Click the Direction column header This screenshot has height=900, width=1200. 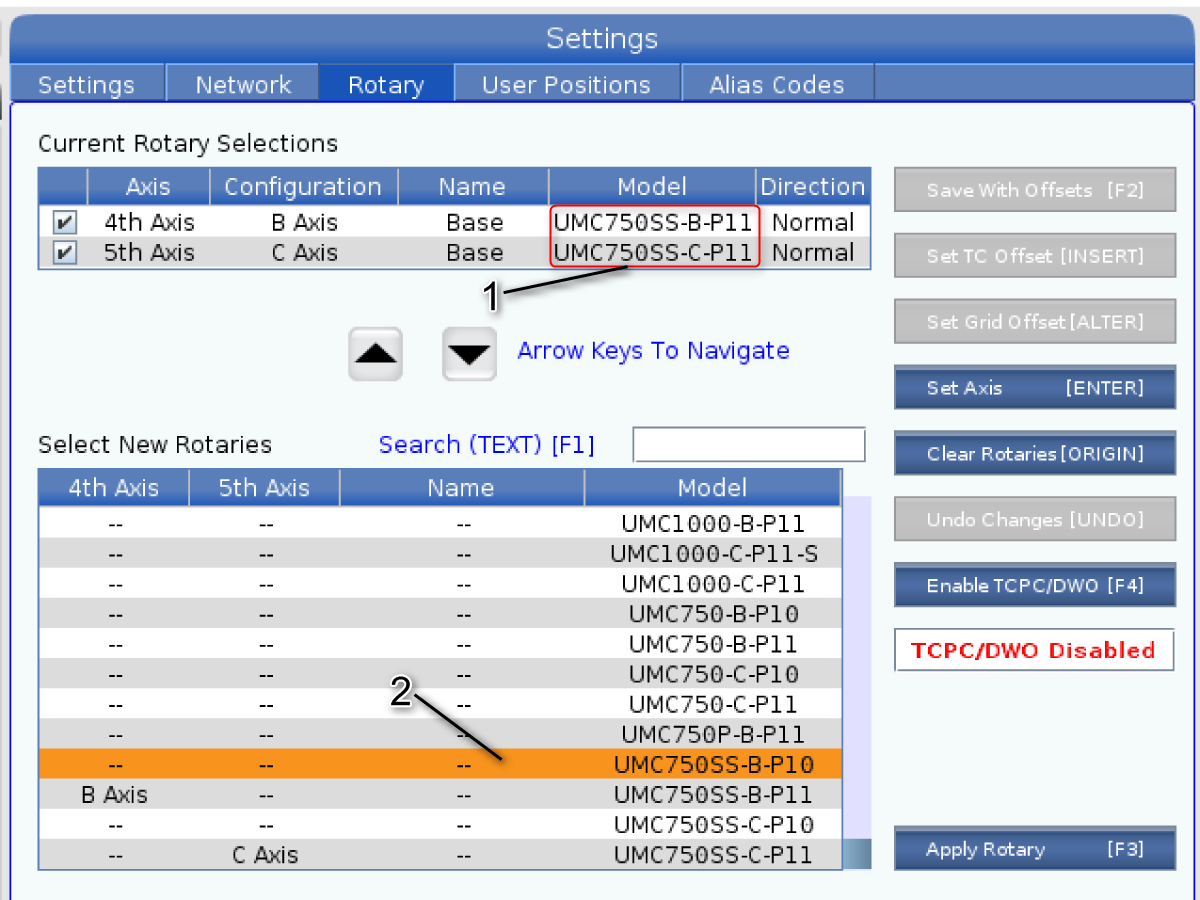(813, 187)
